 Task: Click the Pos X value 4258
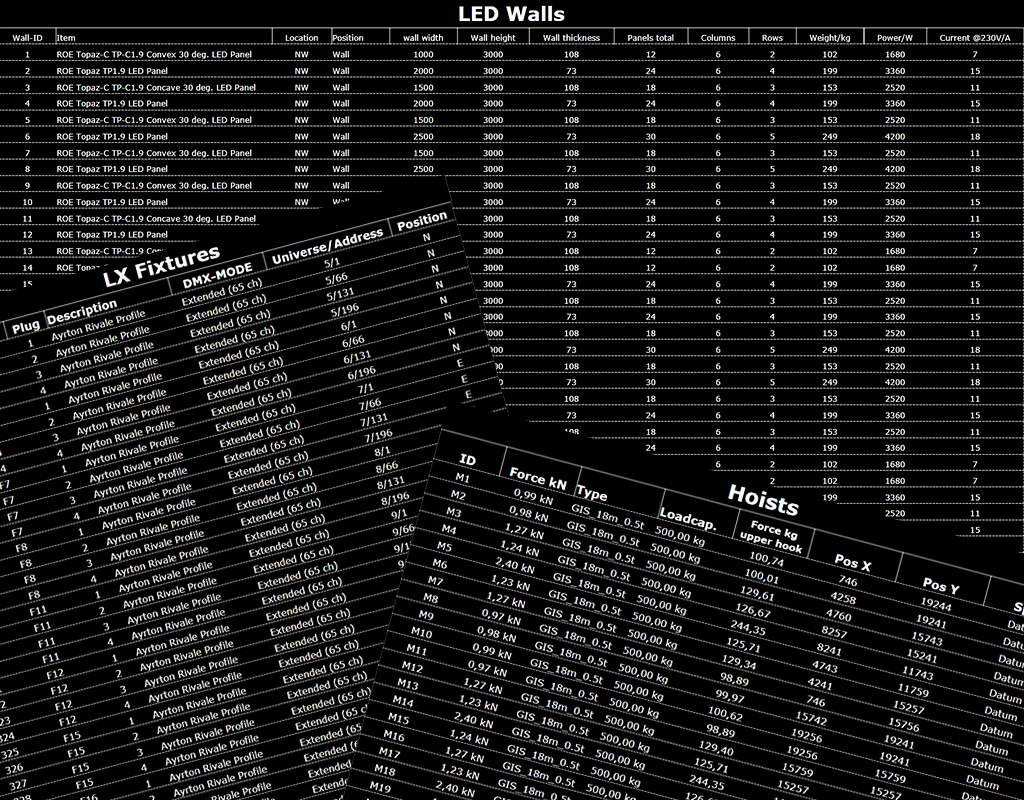[843, 598]
